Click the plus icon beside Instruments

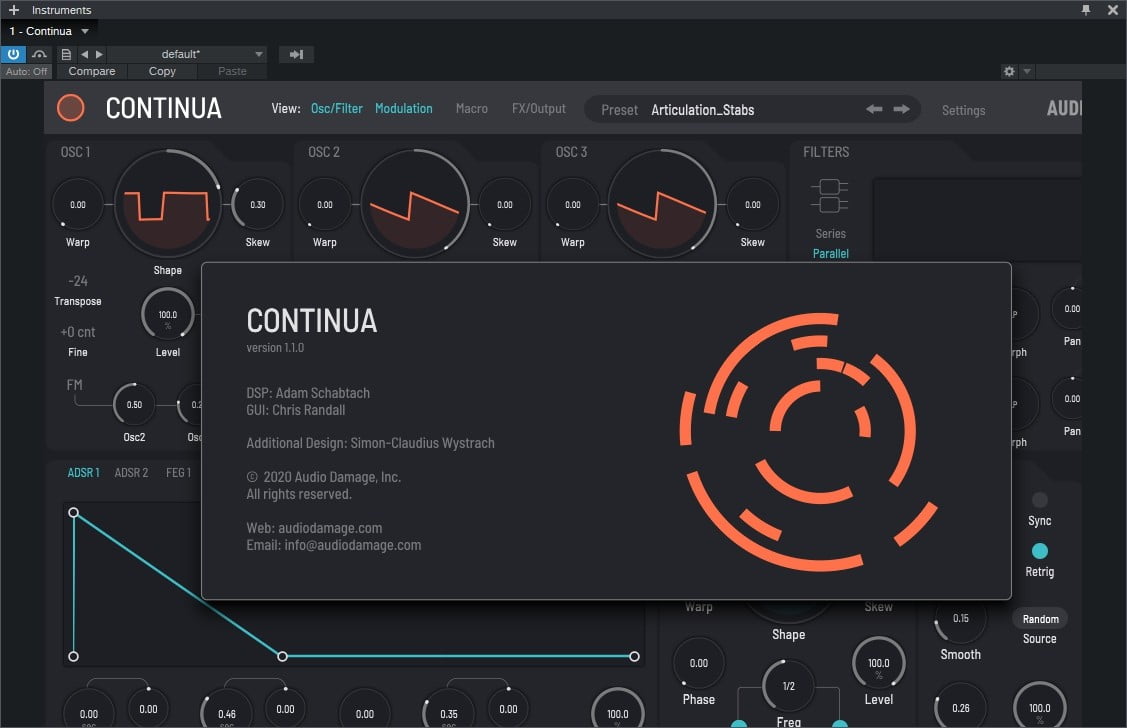pos(14,10)
